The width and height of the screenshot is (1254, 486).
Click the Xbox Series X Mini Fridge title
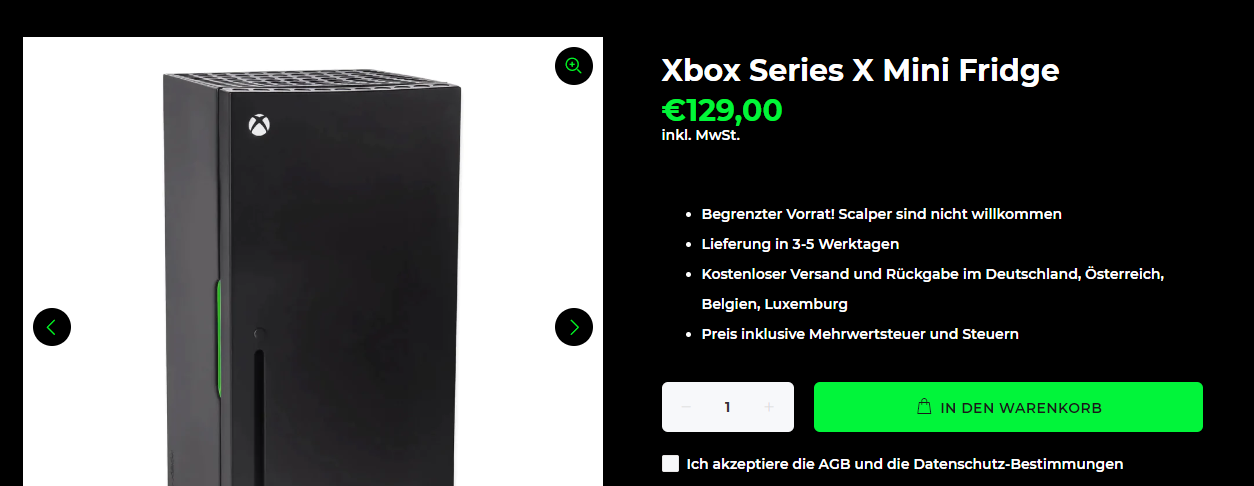coord(860,70)
